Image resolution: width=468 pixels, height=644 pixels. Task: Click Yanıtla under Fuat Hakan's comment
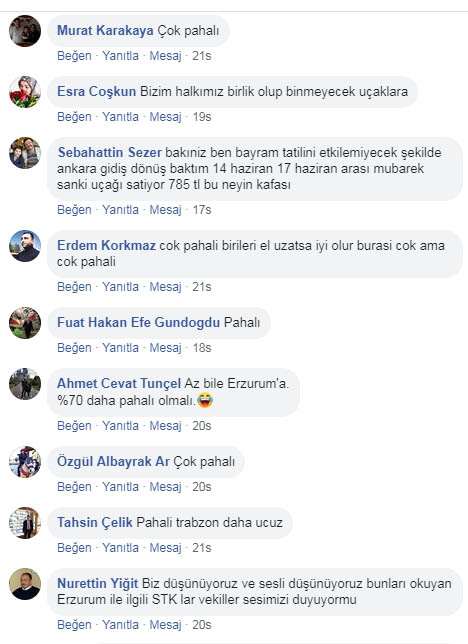[x=120, y=348]
